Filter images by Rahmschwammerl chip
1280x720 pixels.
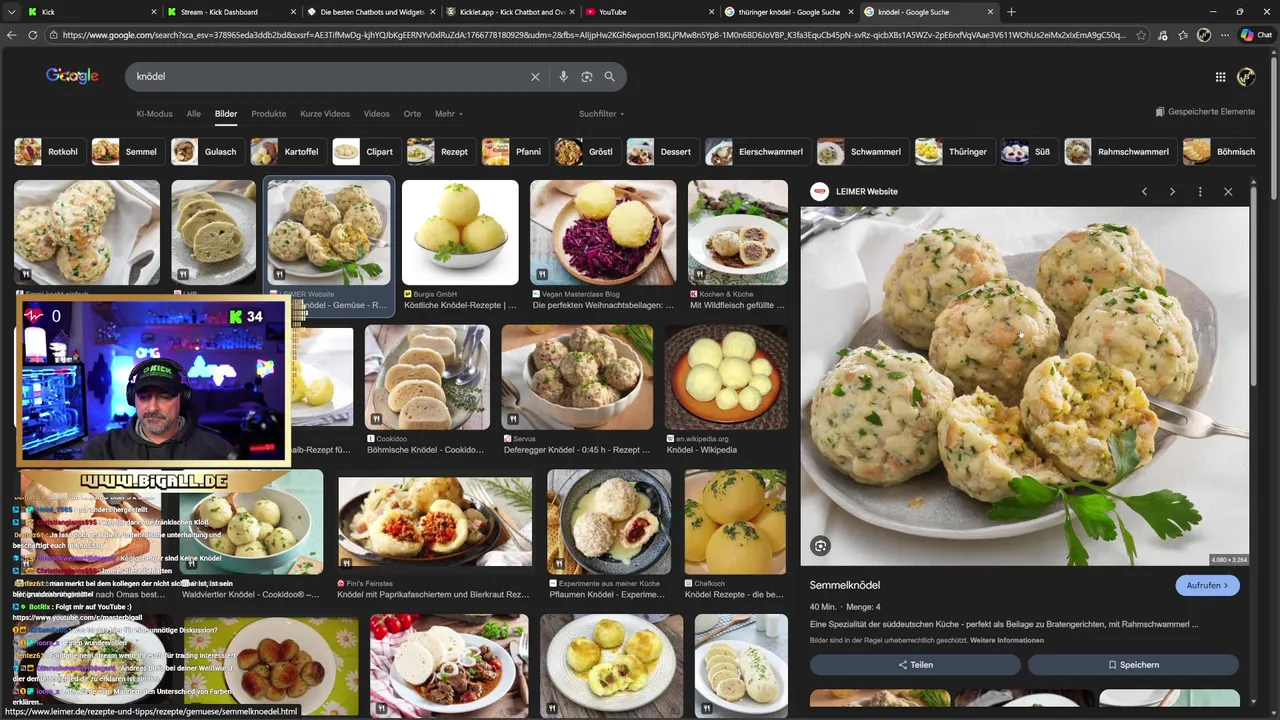[x=1119, y=152]
